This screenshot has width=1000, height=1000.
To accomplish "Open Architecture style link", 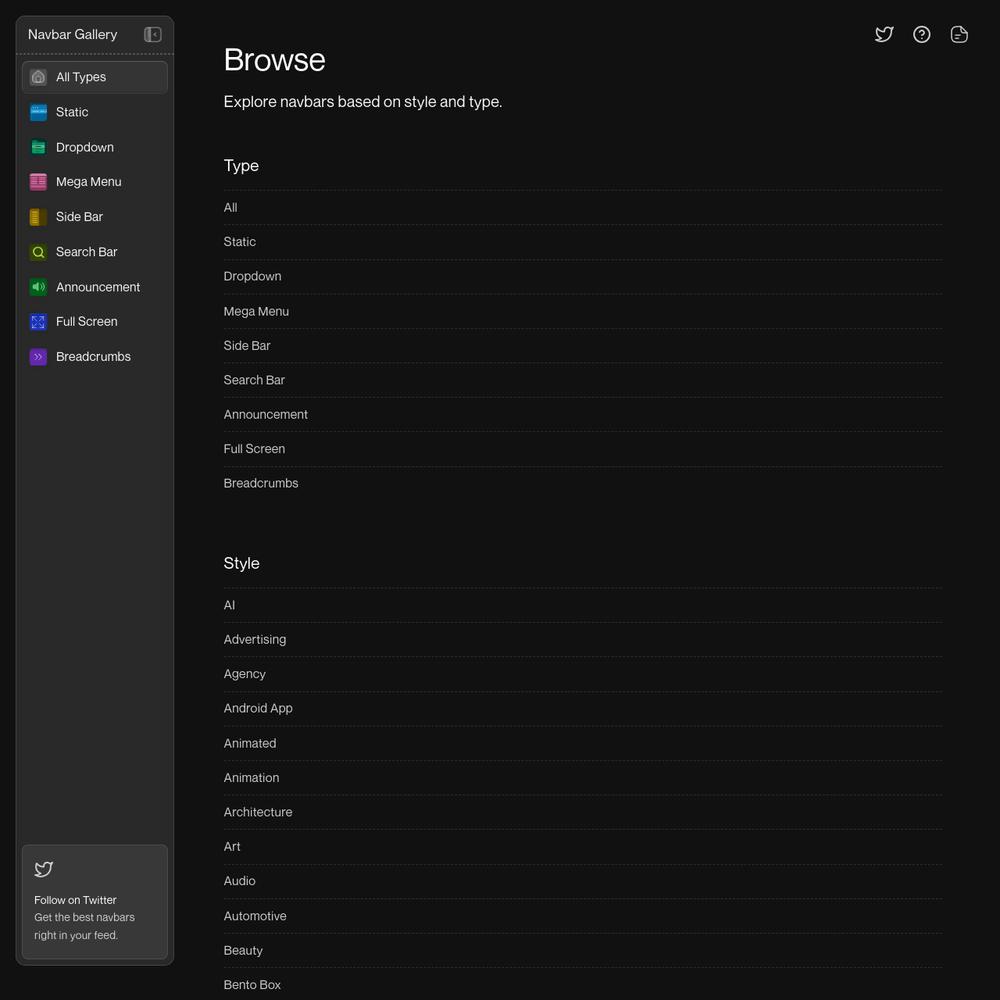I will 258,812.
